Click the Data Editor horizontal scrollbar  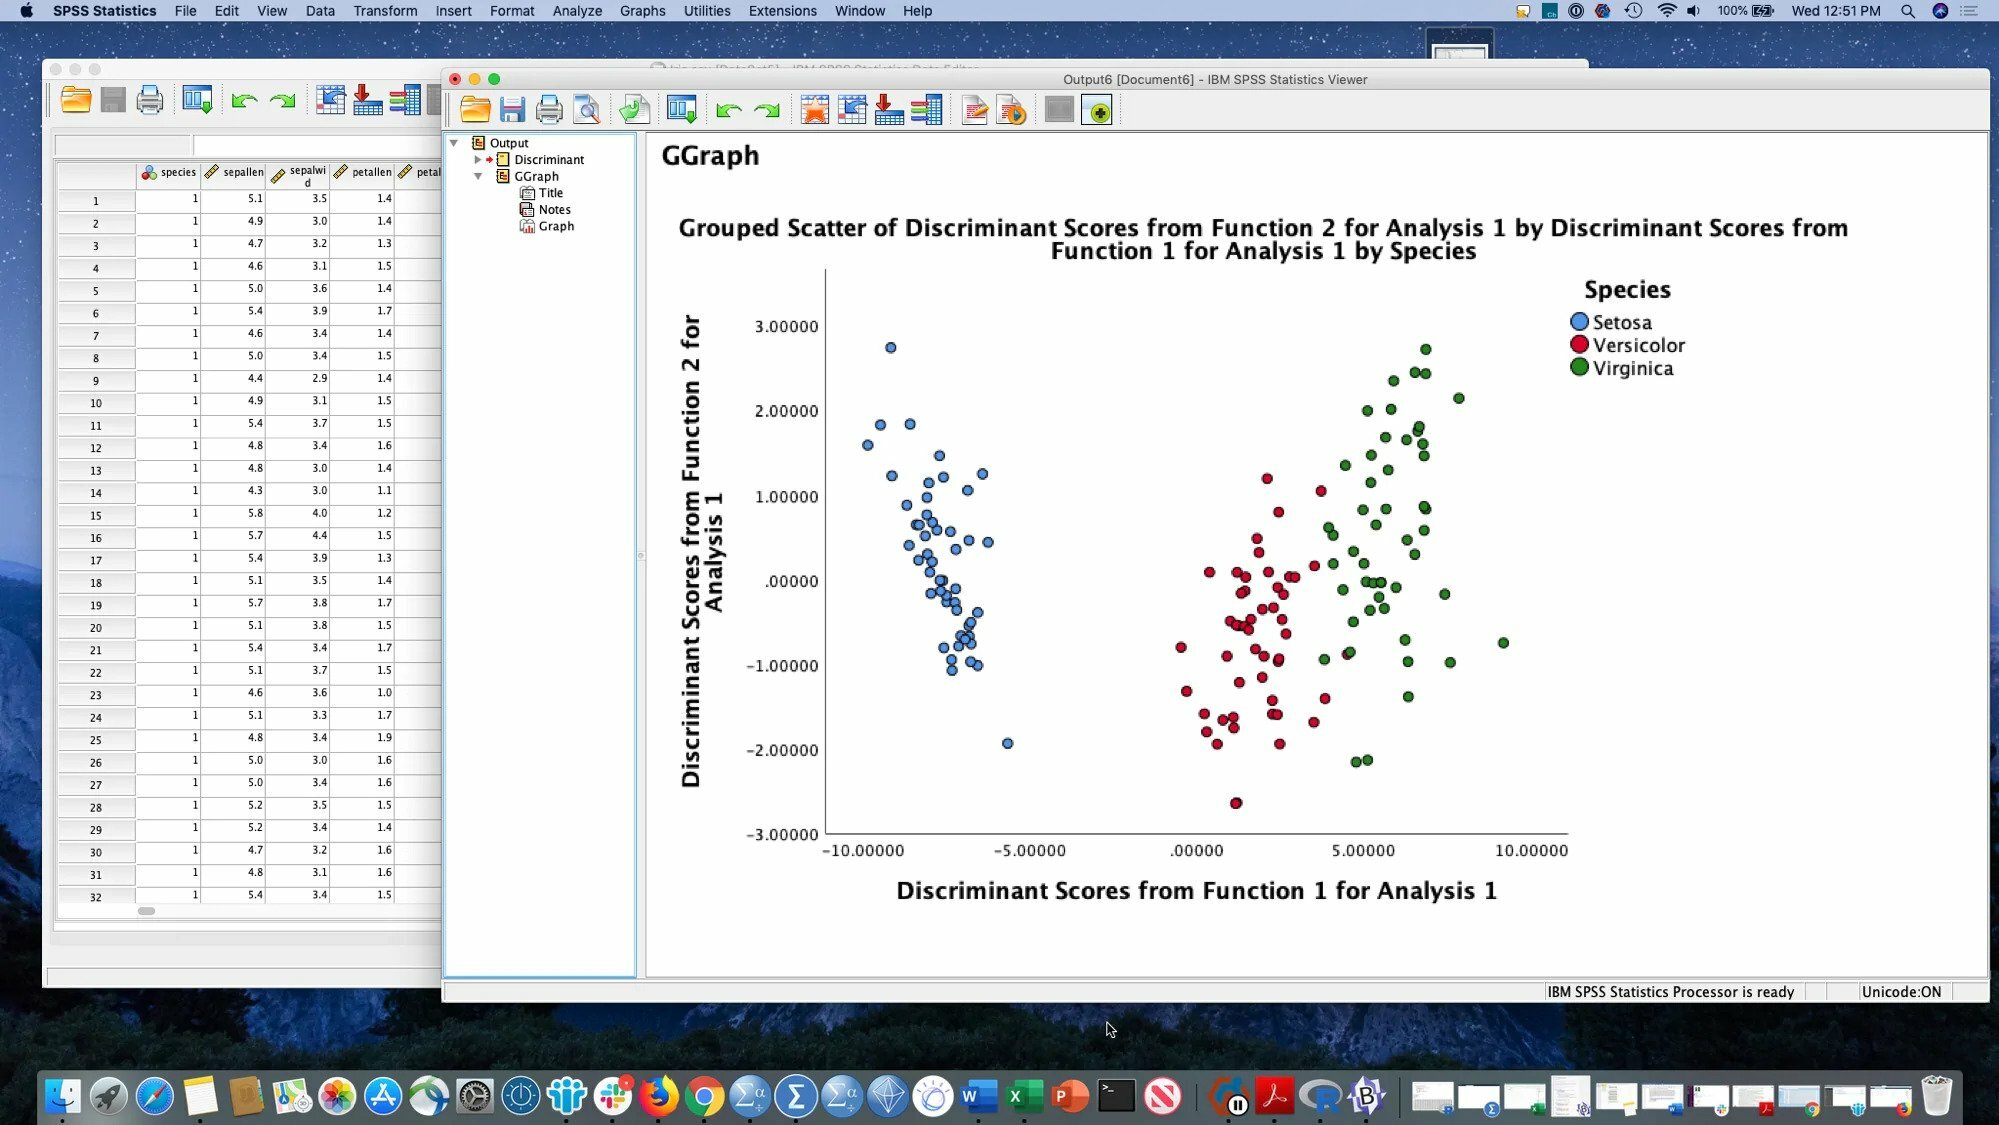tap(146, 910)
